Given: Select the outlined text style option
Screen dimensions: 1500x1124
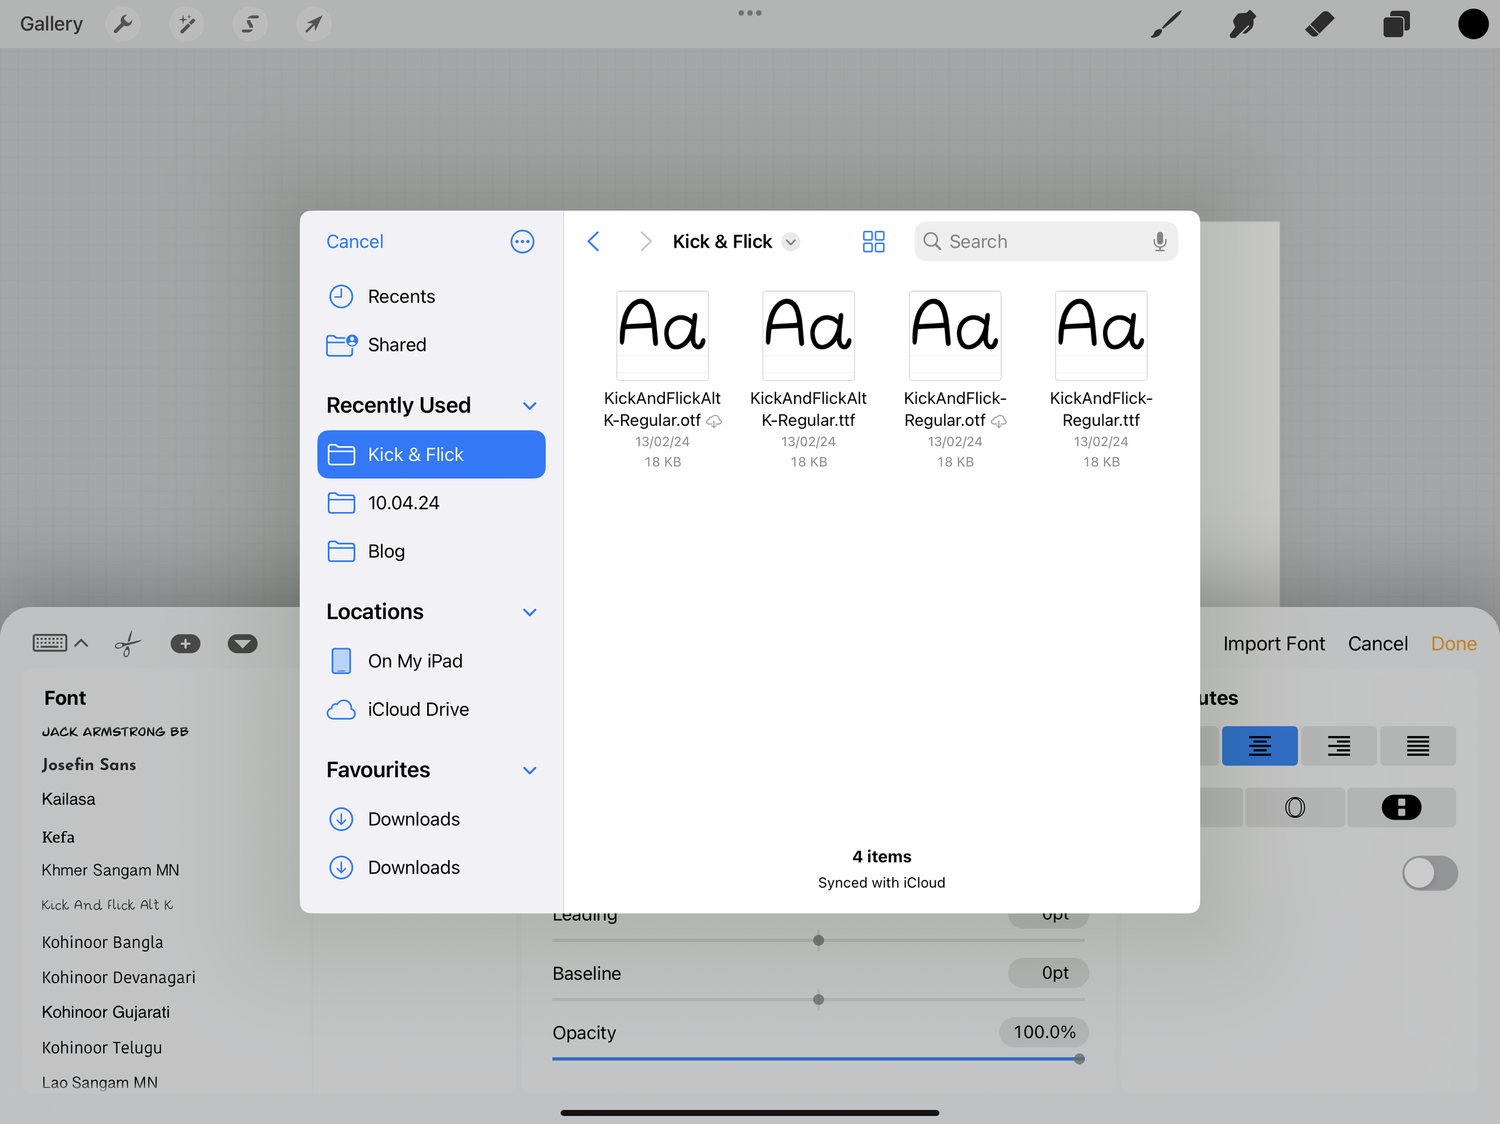Looking at the screenshot, I should point(1294,807).
